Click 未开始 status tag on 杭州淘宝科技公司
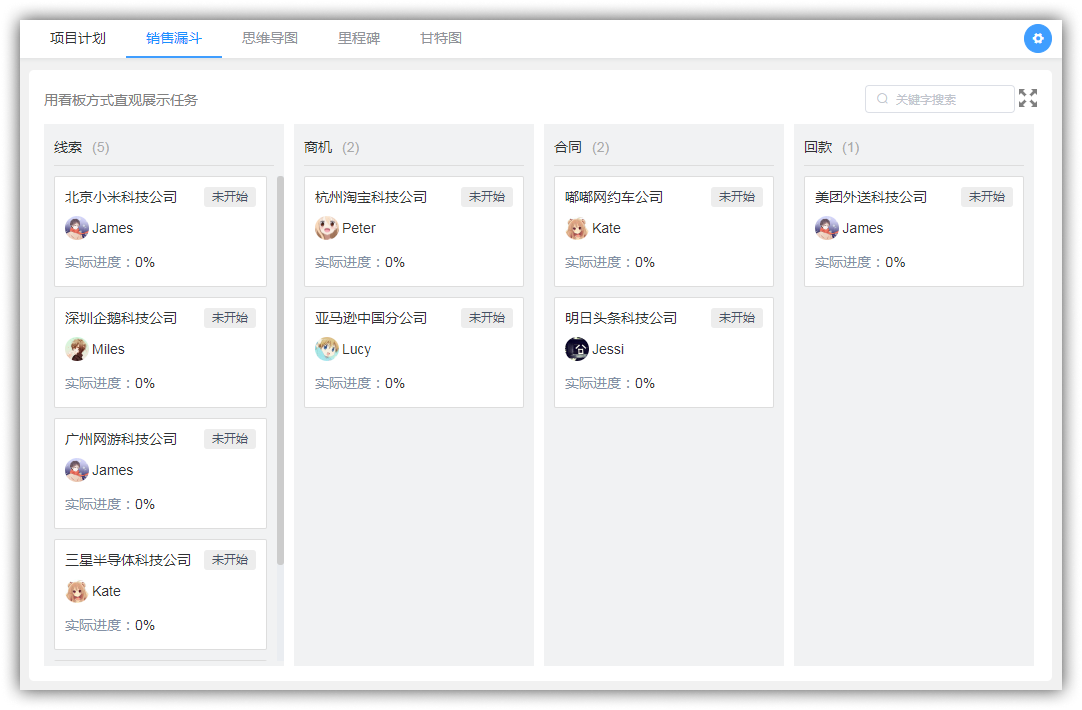Image resolution: width=1082 pixels, height=710 pixels. click(486, 197)
